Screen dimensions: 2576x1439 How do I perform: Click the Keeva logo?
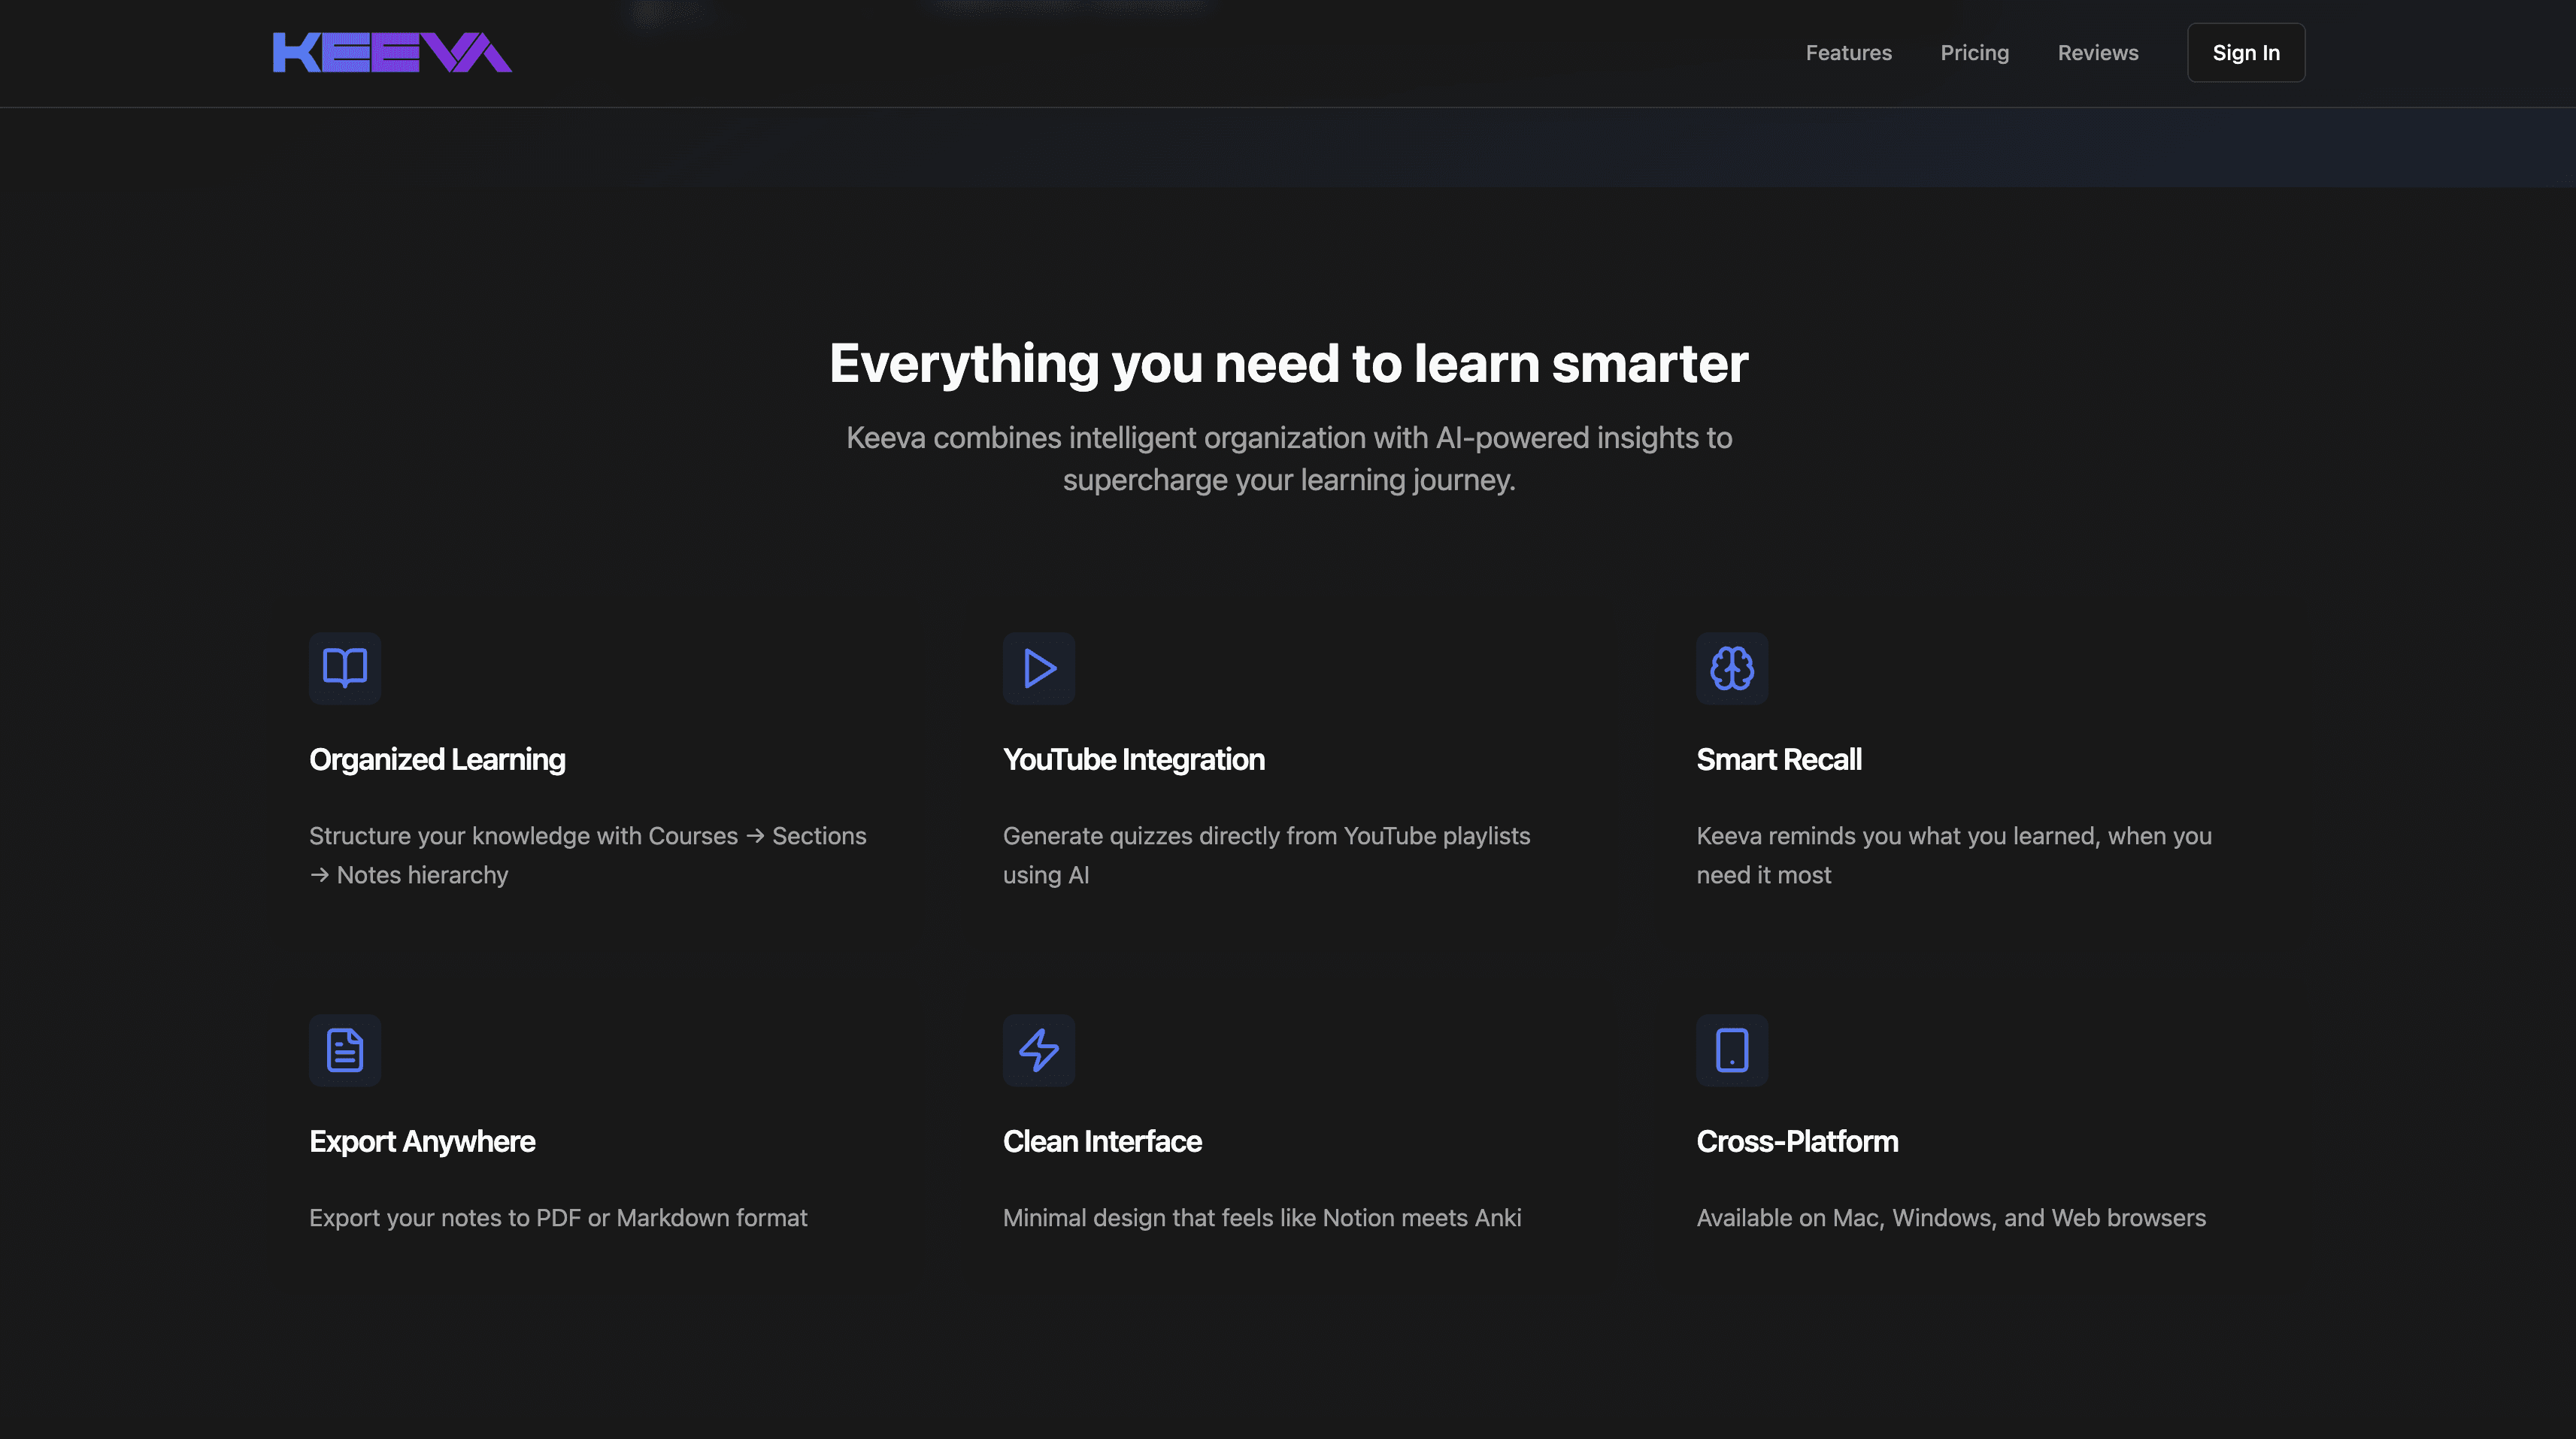[392, 52]
